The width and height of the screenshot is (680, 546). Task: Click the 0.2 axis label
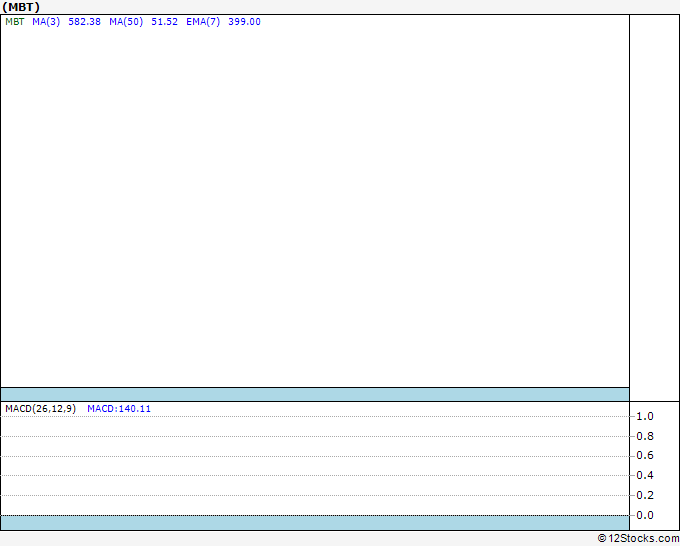[644, 495]
